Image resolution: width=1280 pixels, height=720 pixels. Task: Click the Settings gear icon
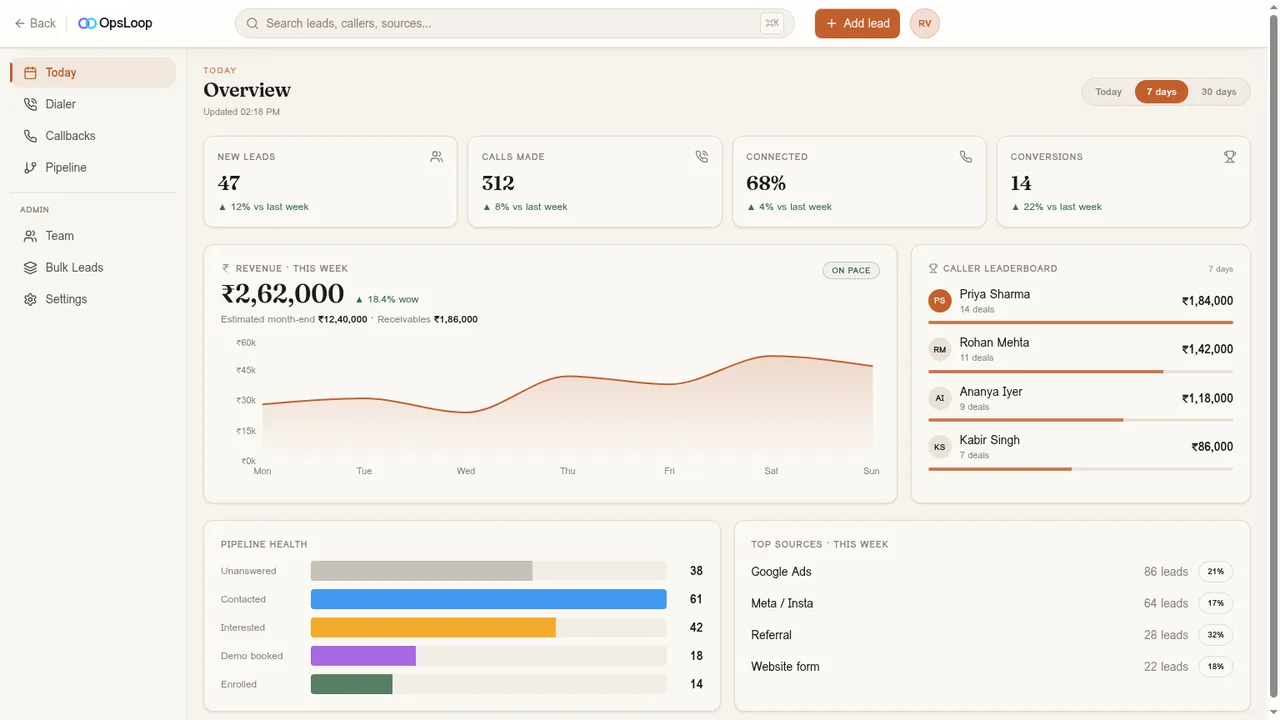pyautogui.click(x=30, y=299)
